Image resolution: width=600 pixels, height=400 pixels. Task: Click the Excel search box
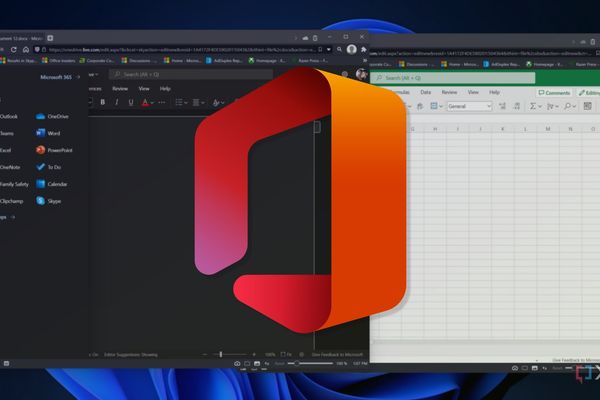click(453, 78)
